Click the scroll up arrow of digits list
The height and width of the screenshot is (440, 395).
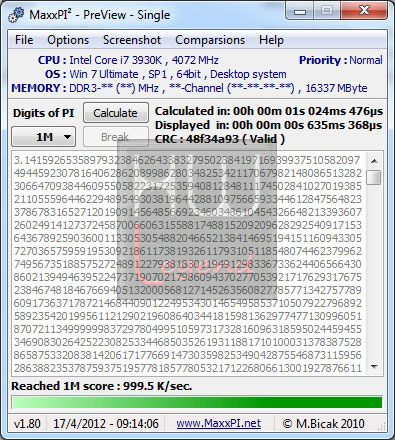pos(374,161)
